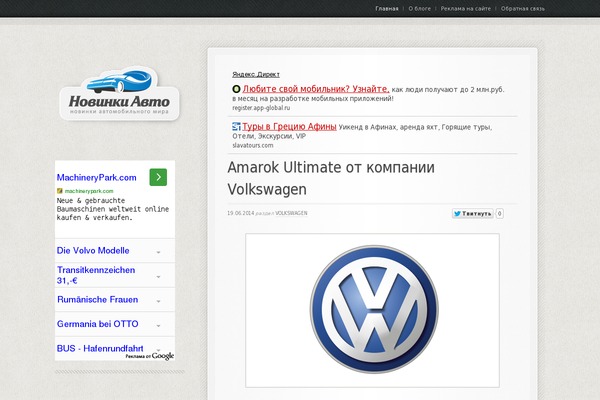Open ad link Туры в Грецию Афины
Image resolution: width=600 pixels, height=400 pixels.
[289, 126]
